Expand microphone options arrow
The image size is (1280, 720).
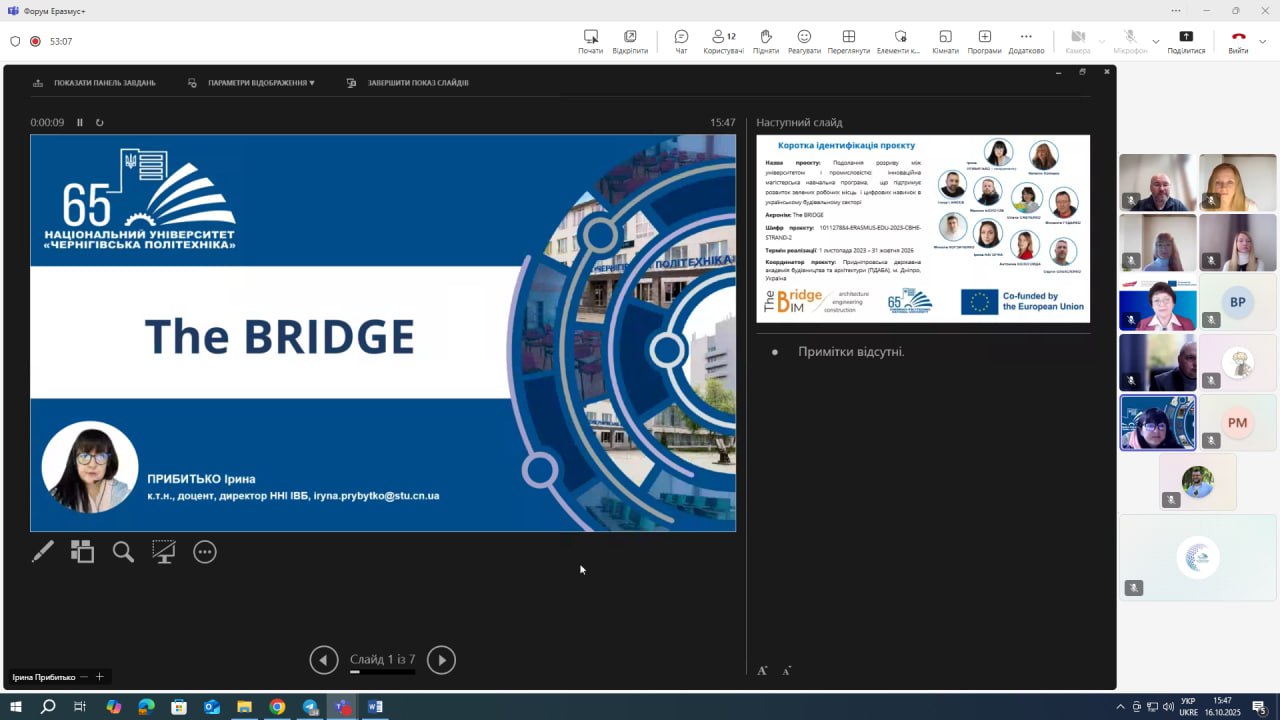[x=1156, y=42]
